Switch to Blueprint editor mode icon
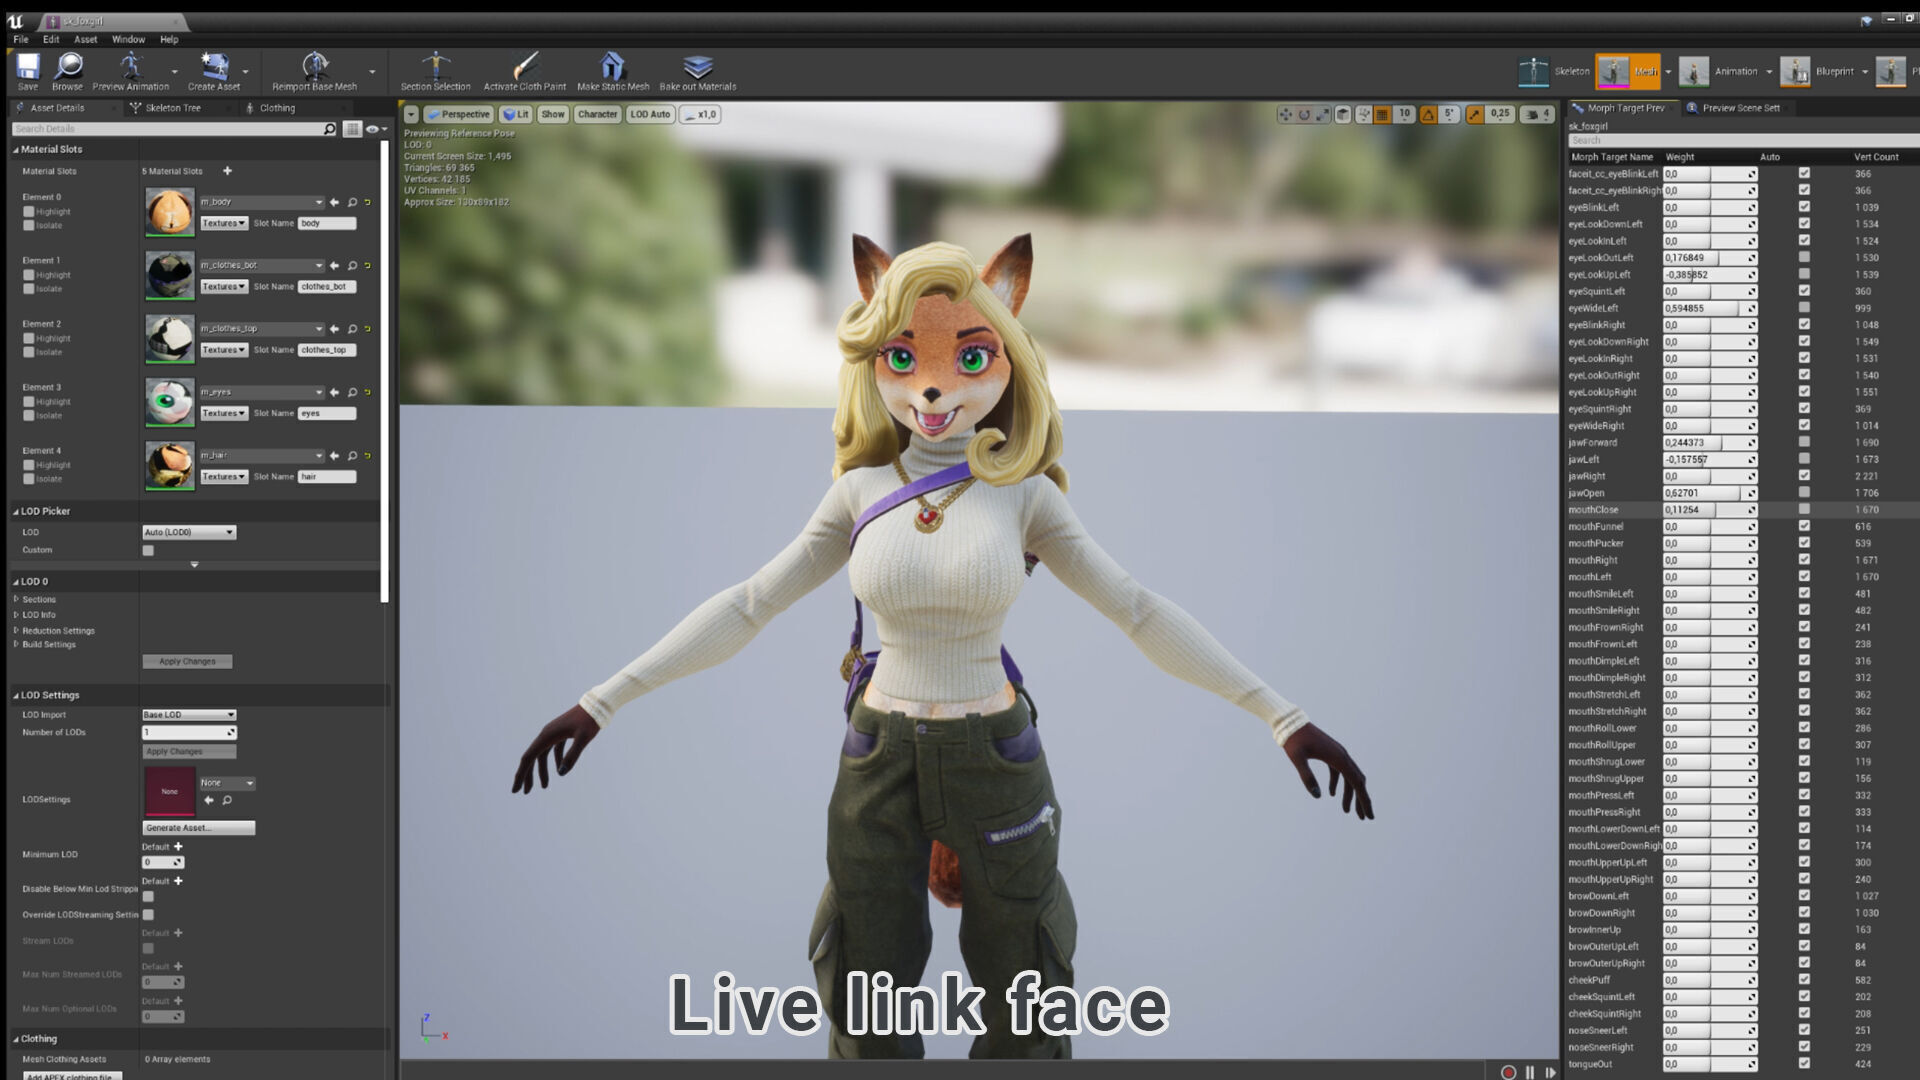The image size is (1920, 1080). pos(1795,71)
